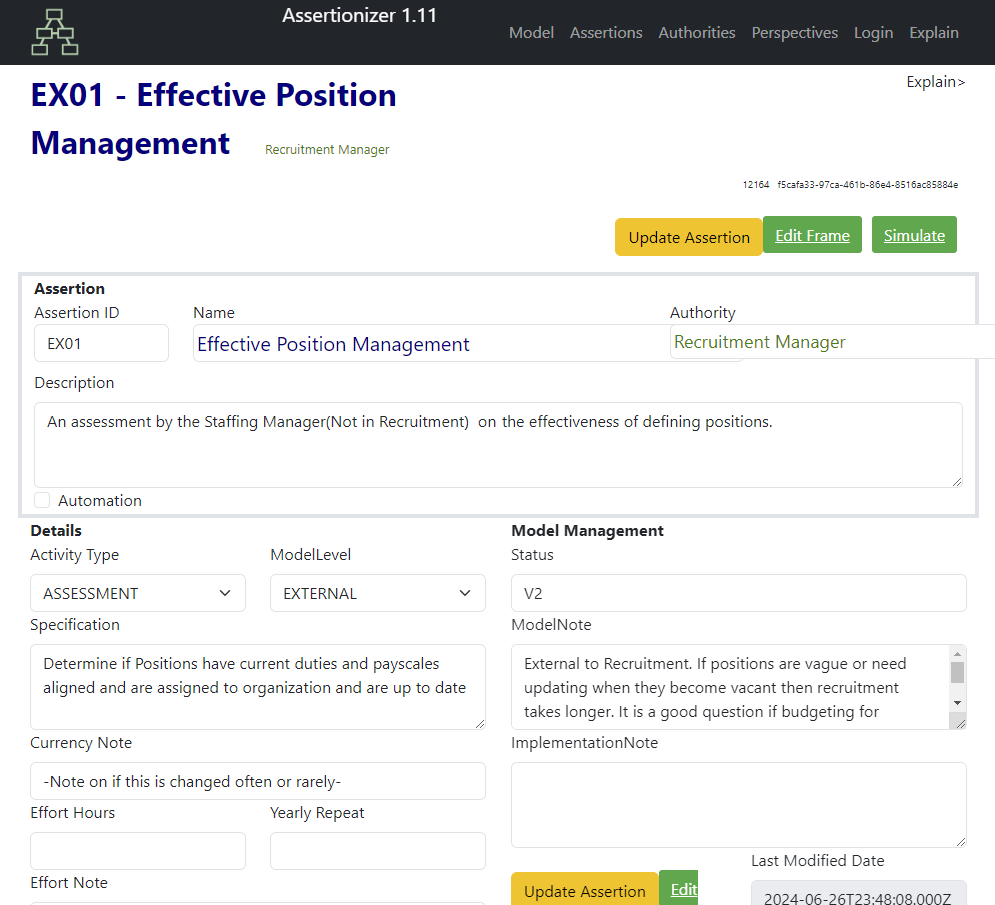Click the ModelNote scrollbar down arrow

click(x=958, y=703)
